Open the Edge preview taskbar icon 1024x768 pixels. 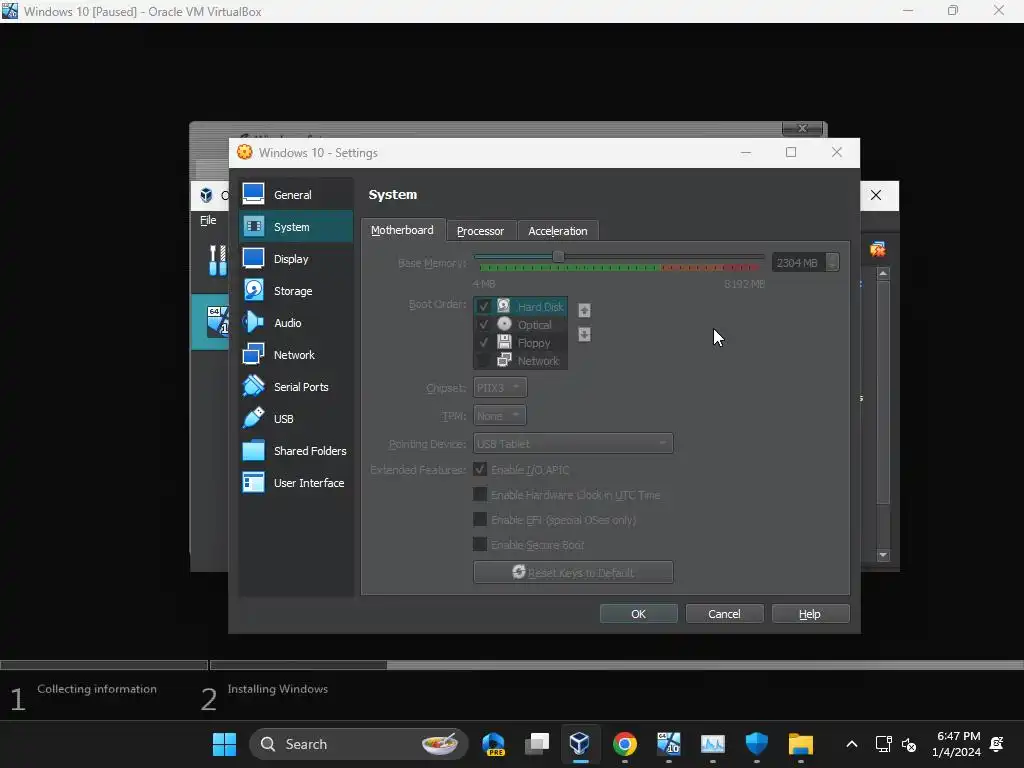[493, 744]
